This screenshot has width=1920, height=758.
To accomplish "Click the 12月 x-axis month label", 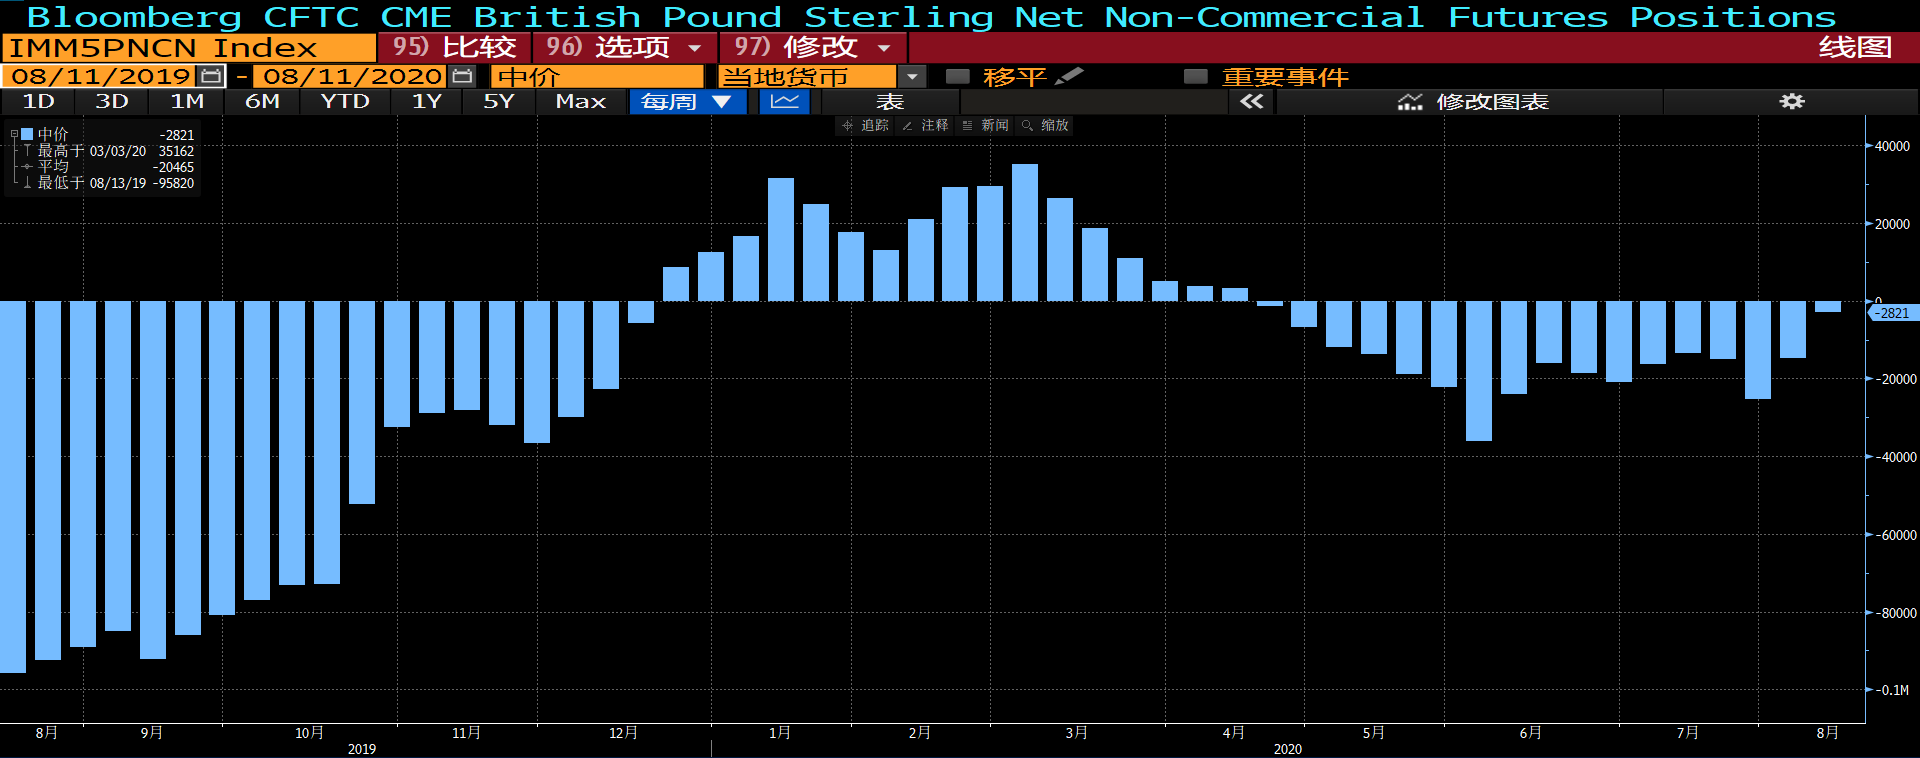I will [x=623, y=733].
